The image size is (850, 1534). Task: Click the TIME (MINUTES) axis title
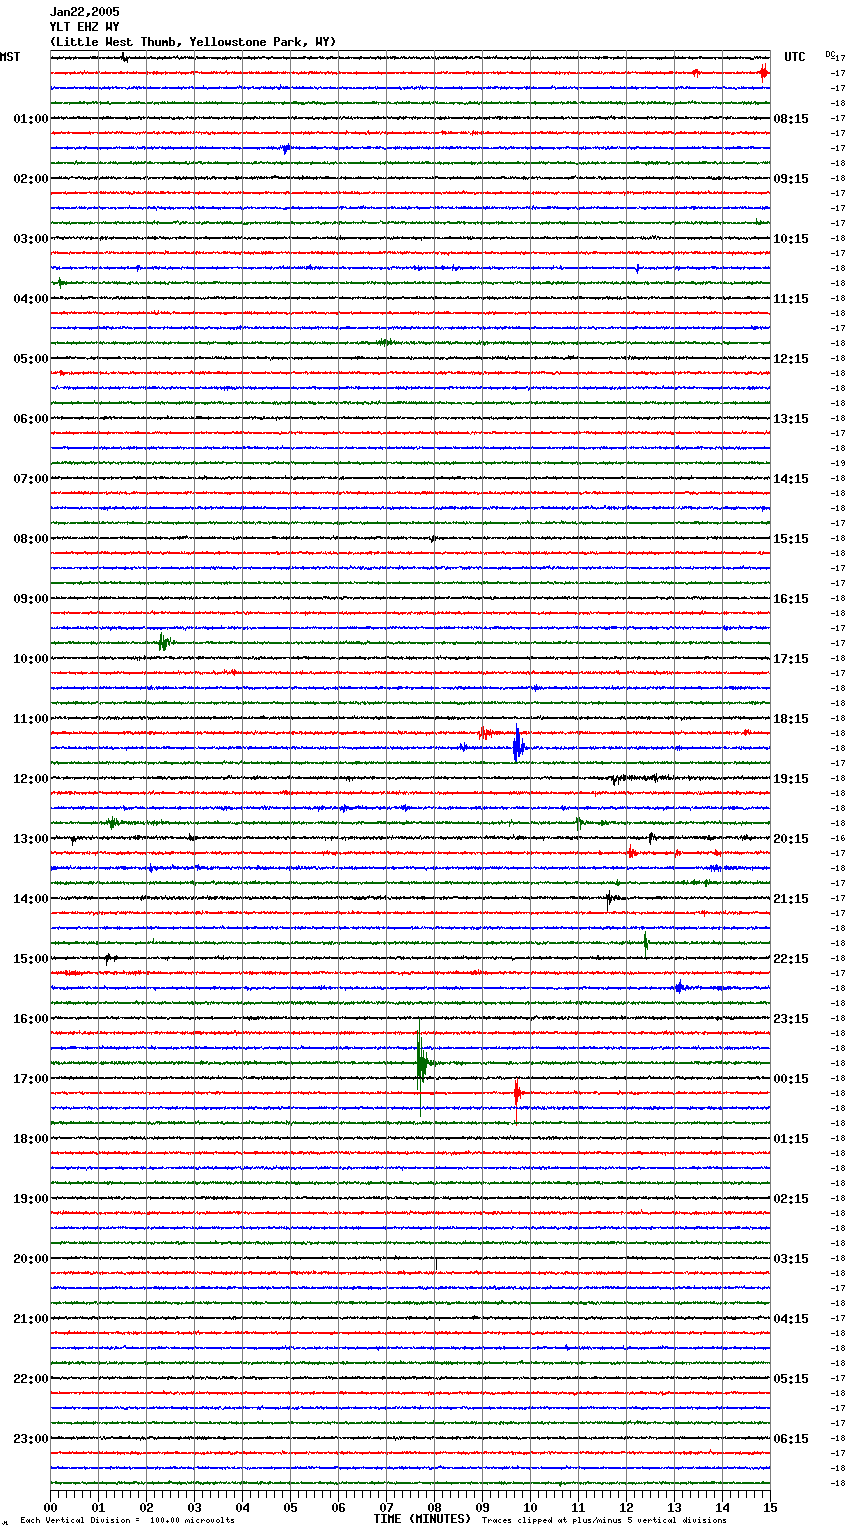tap(422, 1519)
